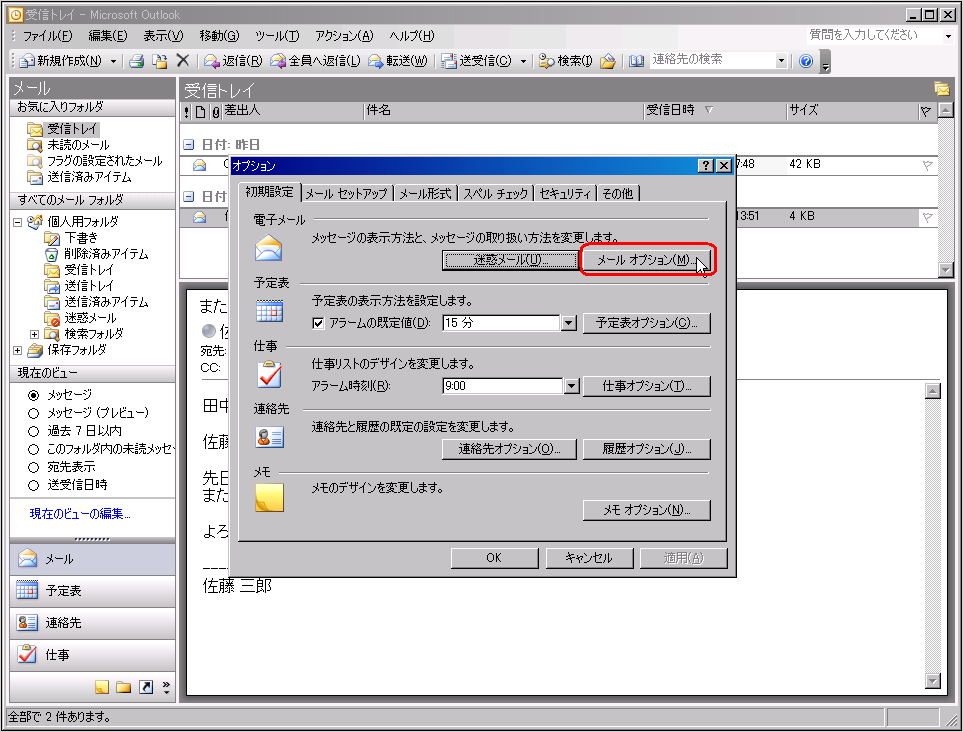Click the print icon in the toolbar
Image resolution: width=963 pixels, height=732 pixels.
pos(136,61)
